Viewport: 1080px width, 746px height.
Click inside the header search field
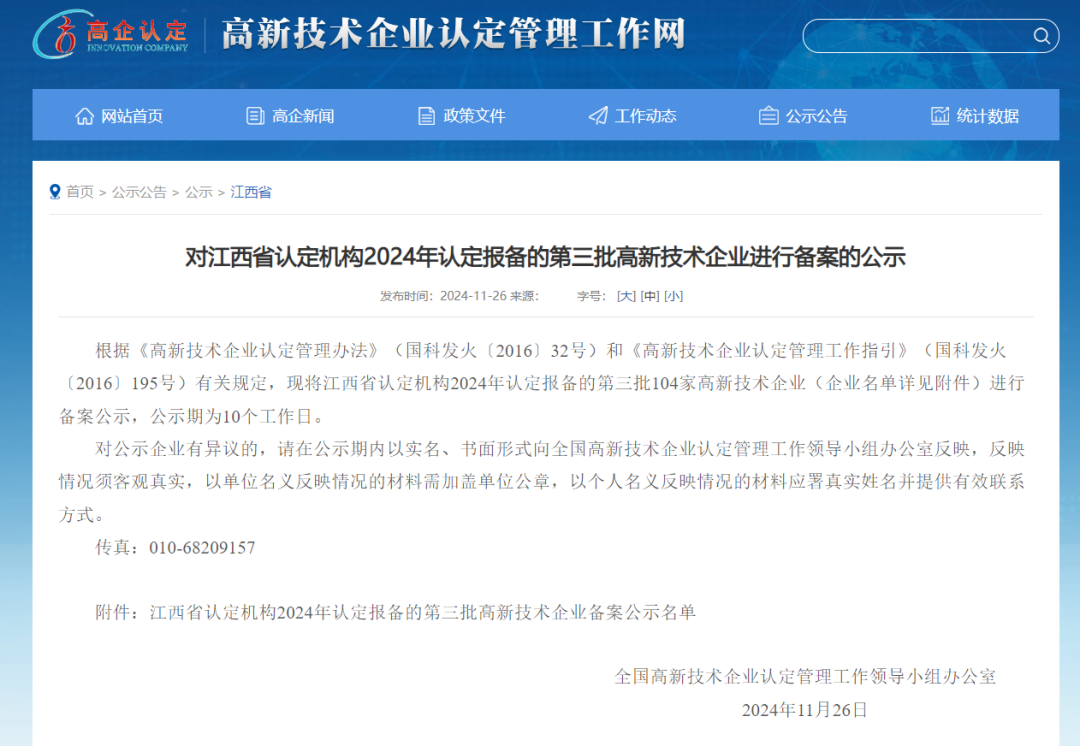(918, 36)
